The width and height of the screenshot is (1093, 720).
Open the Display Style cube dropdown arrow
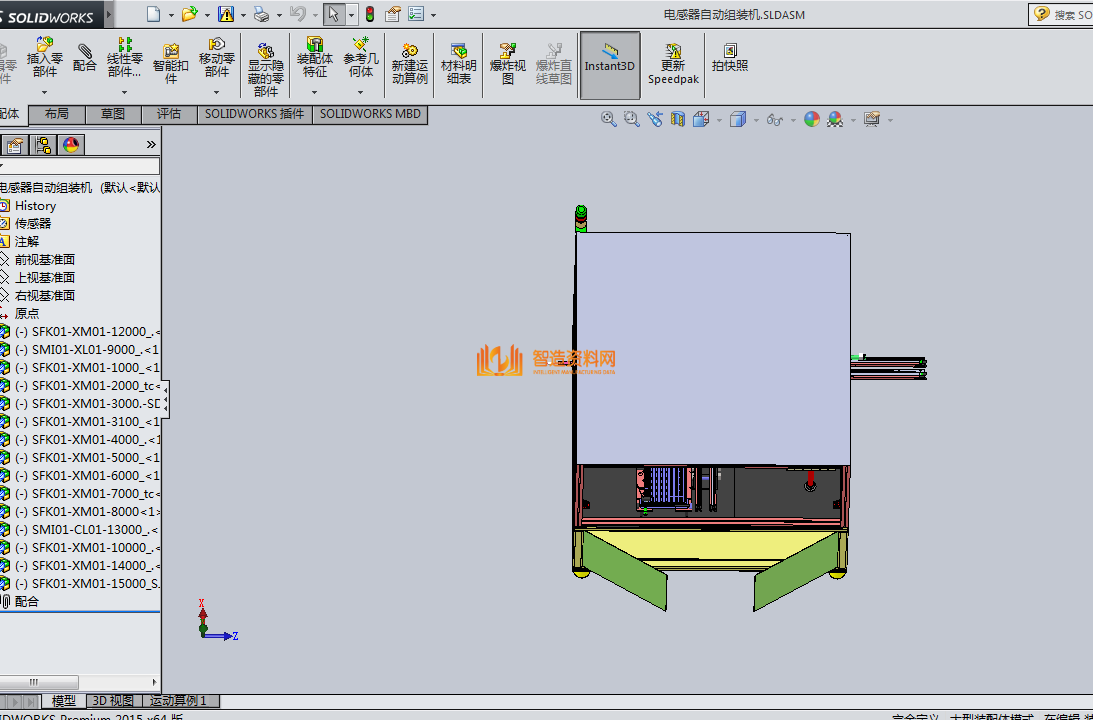coord(756,120)
